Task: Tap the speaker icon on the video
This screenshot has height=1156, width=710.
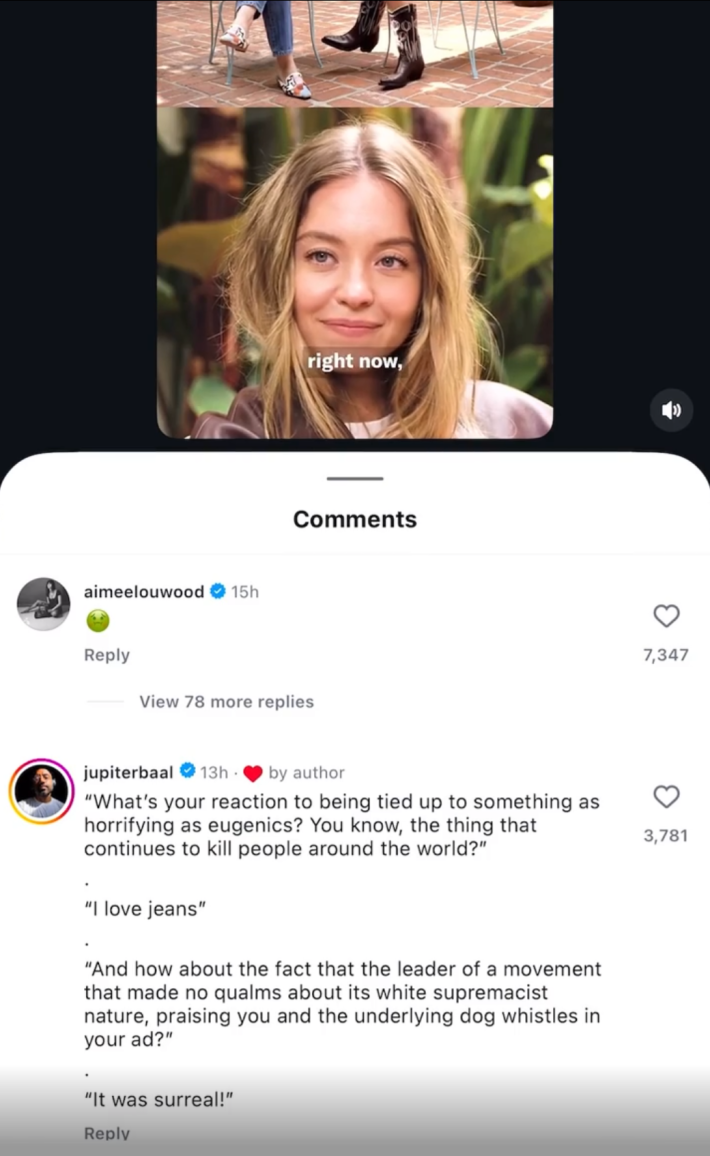Action: coord(671,410)
